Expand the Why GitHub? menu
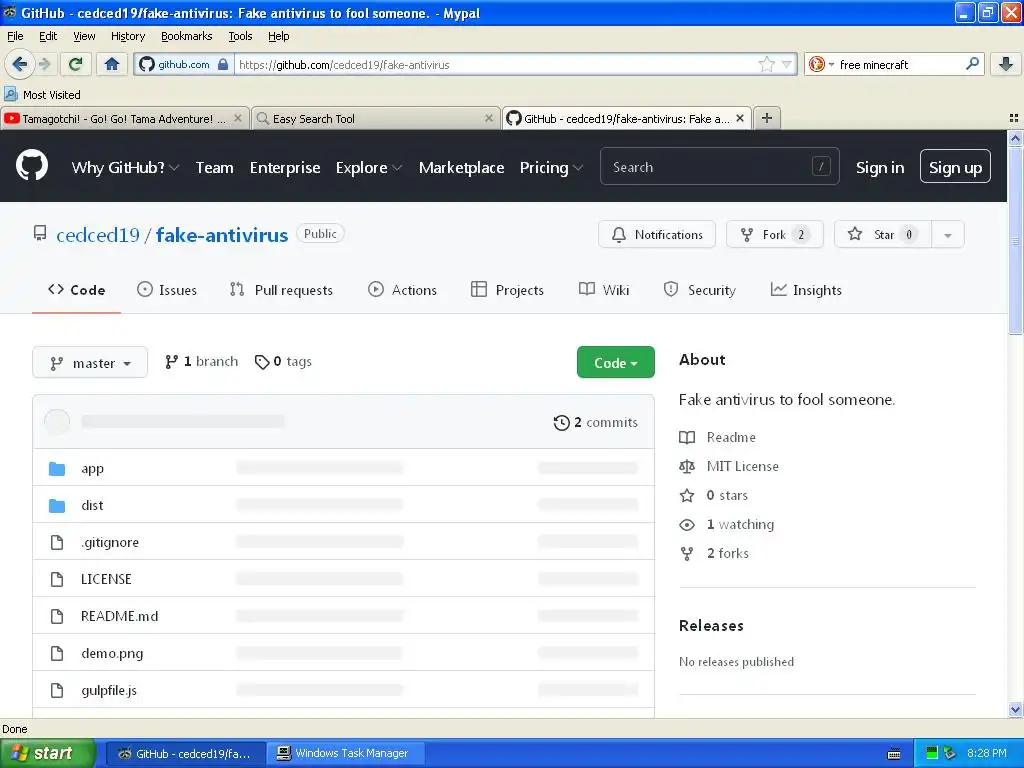Screen dimensions: 1024x768 (125, 168)
